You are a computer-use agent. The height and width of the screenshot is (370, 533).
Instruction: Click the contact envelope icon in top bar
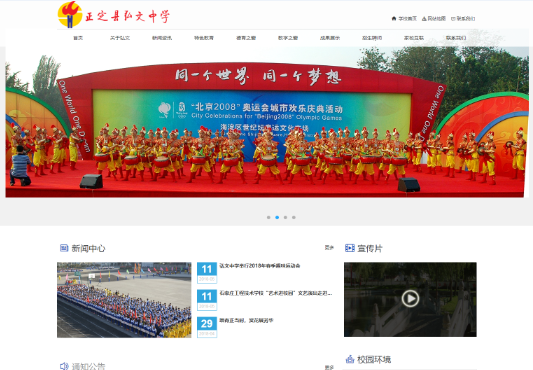coord(453,18)
